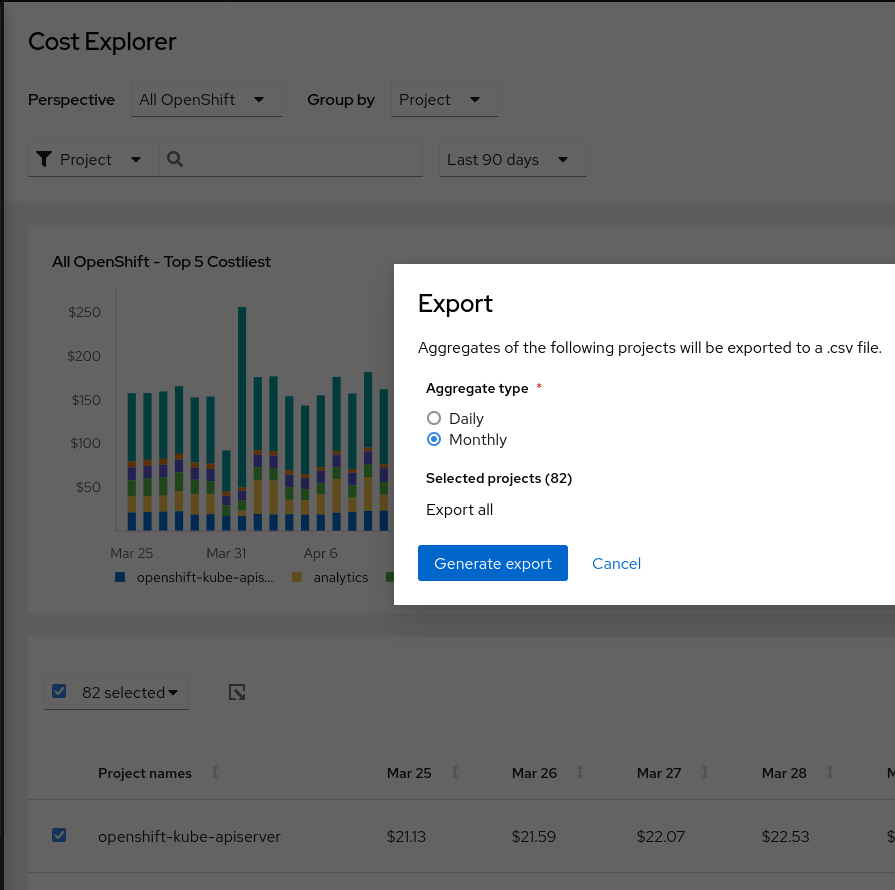Sort by Project names column icon
Image resolution: width=895 pixels, height=890 pixels.
coord(215,773)
